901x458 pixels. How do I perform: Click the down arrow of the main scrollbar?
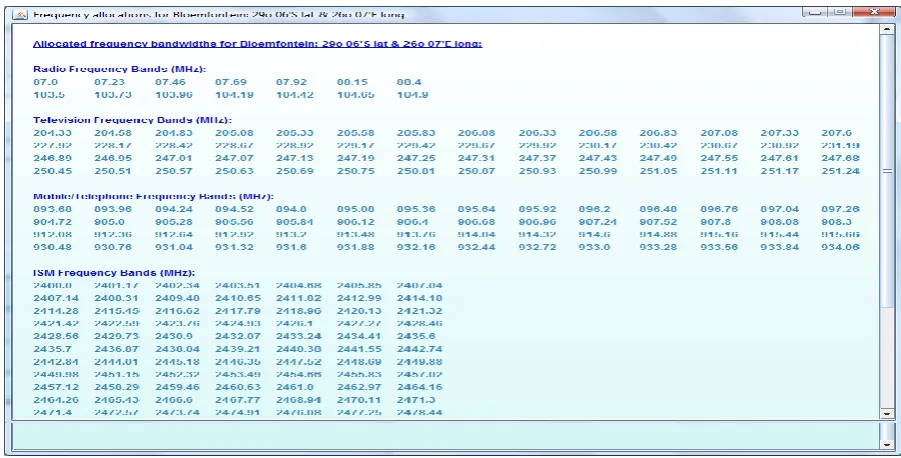point(887,413)
